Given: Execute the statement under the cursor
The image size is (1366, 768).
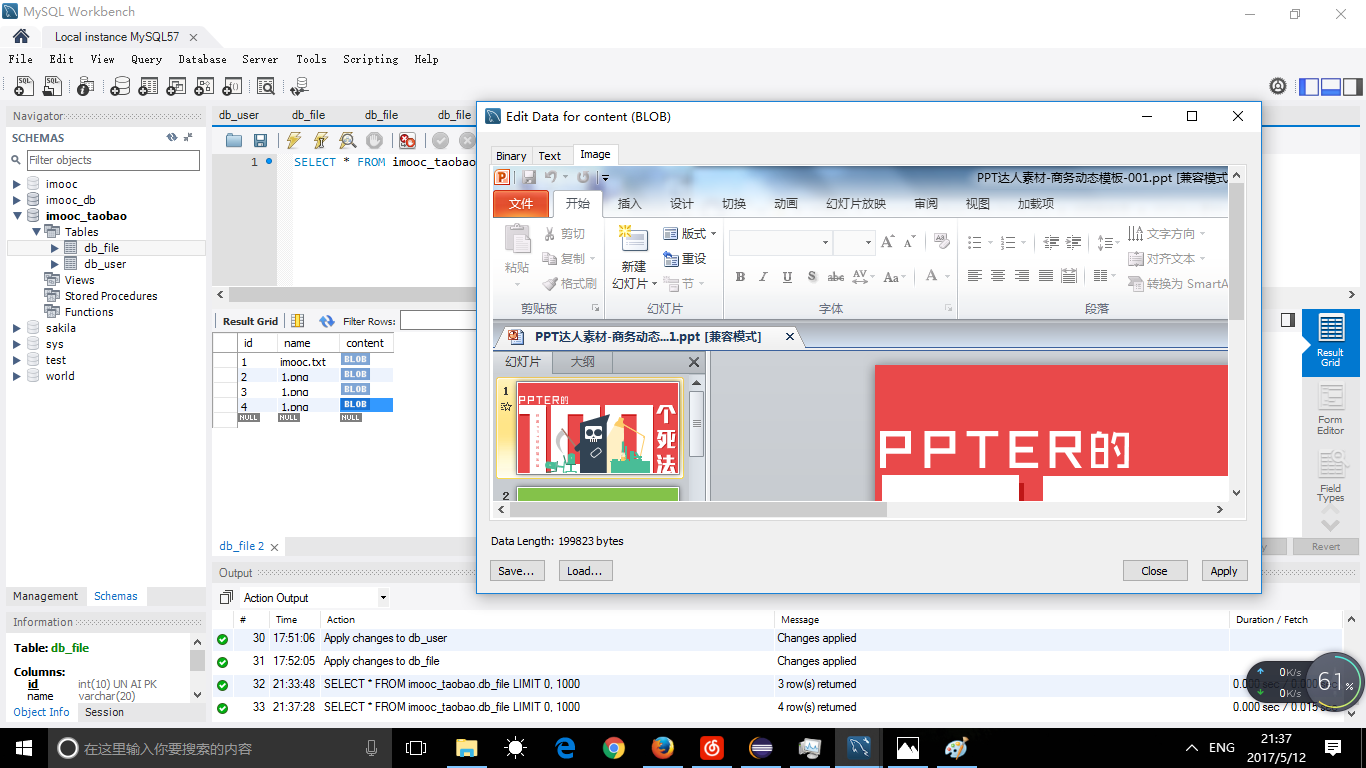Looking at the screenshot, I should tap(320, 141).
